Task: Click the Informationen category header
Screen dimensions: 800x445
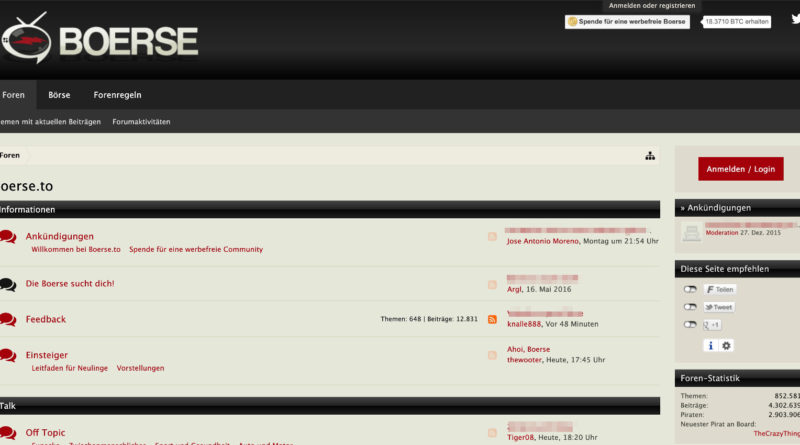Action: click(330, 210)
